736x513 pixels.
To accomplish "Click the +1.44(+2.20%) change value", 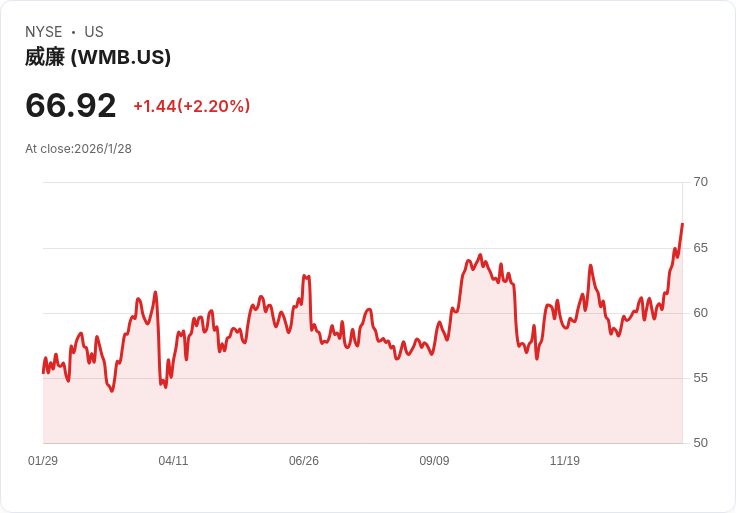I will [x=192, y=106].
